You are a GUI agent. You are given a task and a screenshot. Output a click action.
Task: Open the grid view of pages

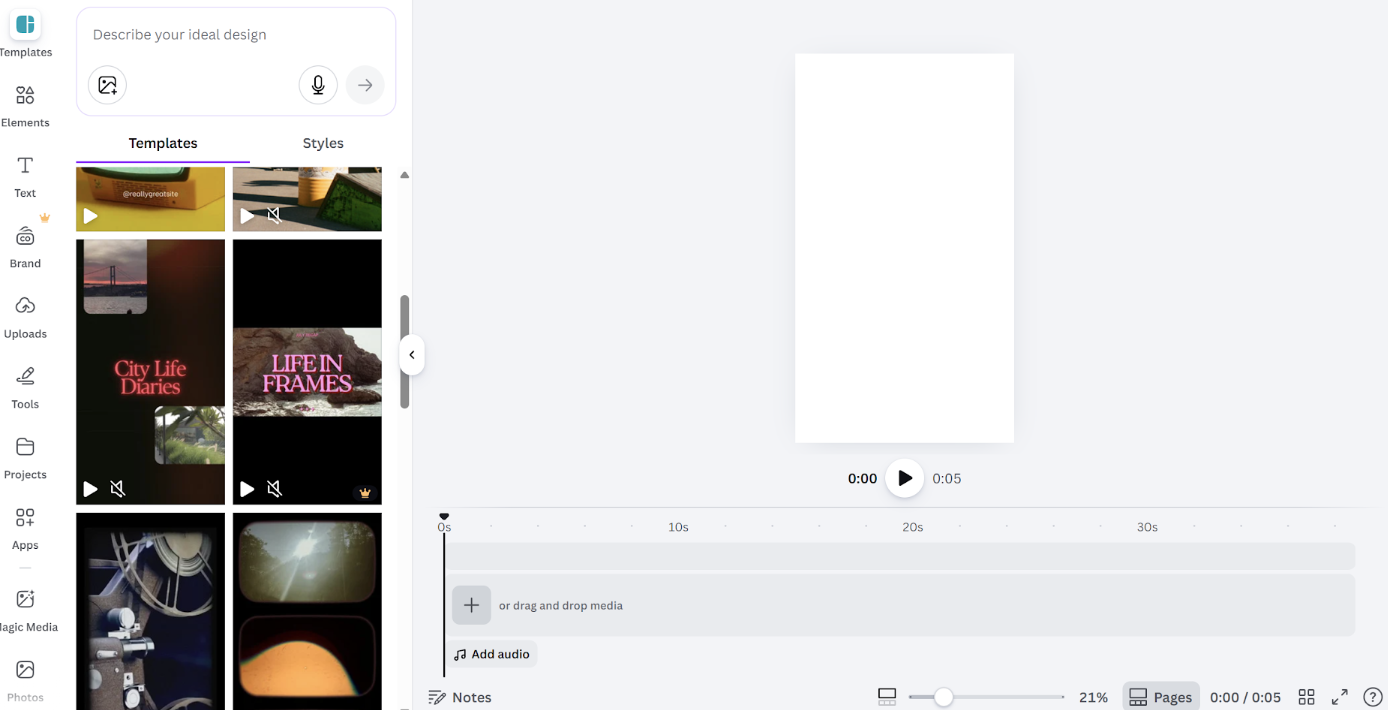(x=1306, y=697)
